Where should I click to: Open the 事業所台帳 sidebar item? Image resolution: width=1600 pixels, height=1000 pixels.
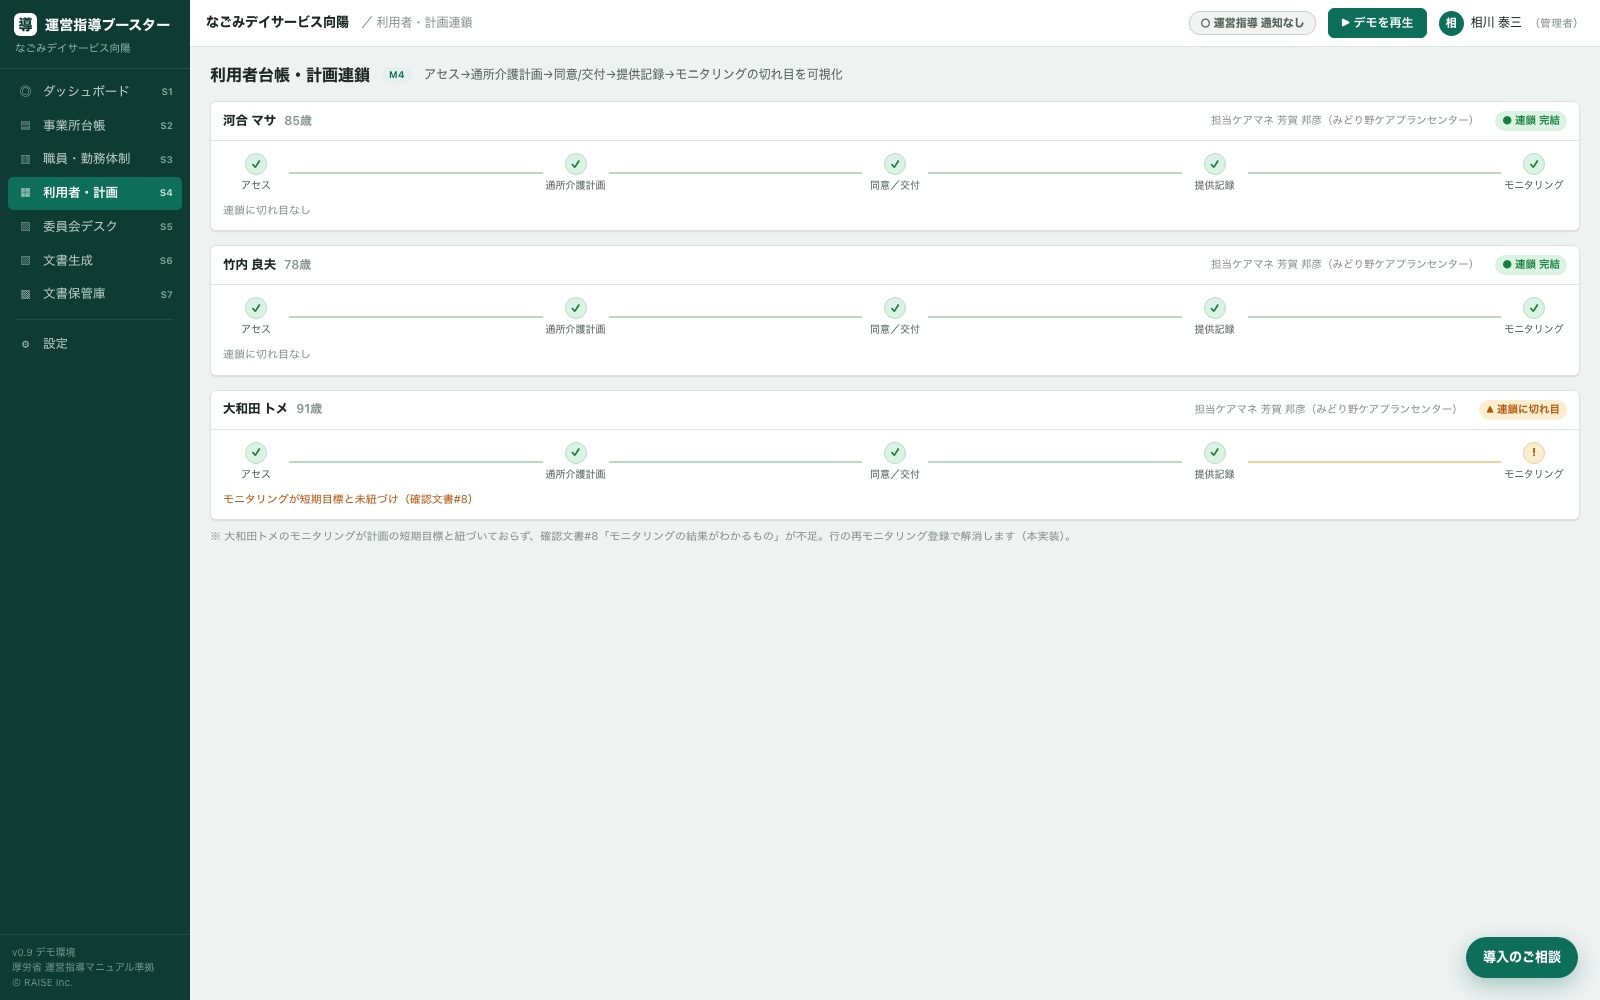click(95, 125)
